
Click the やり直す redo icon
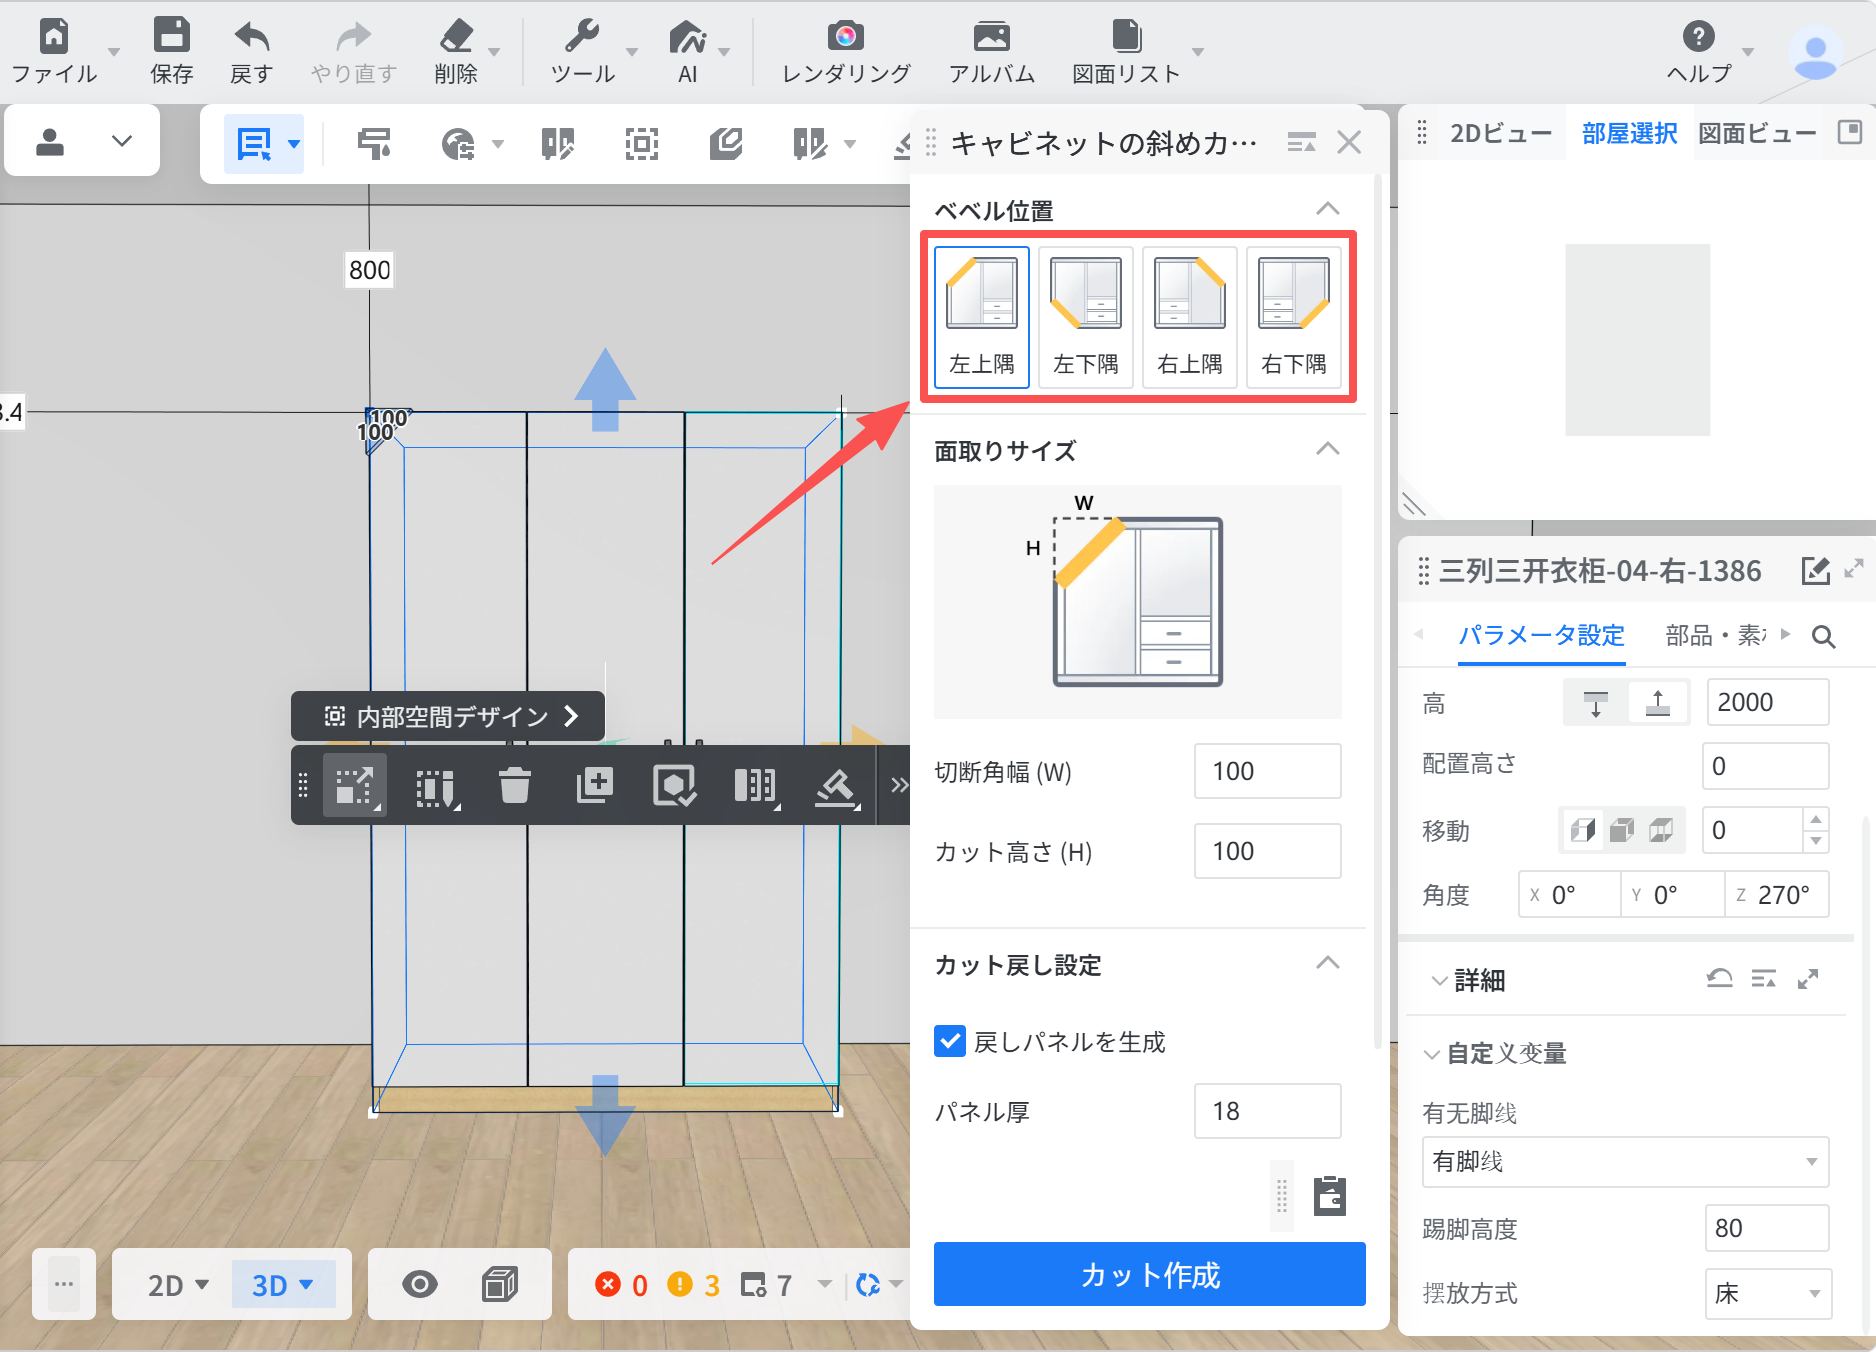(353, 36)
